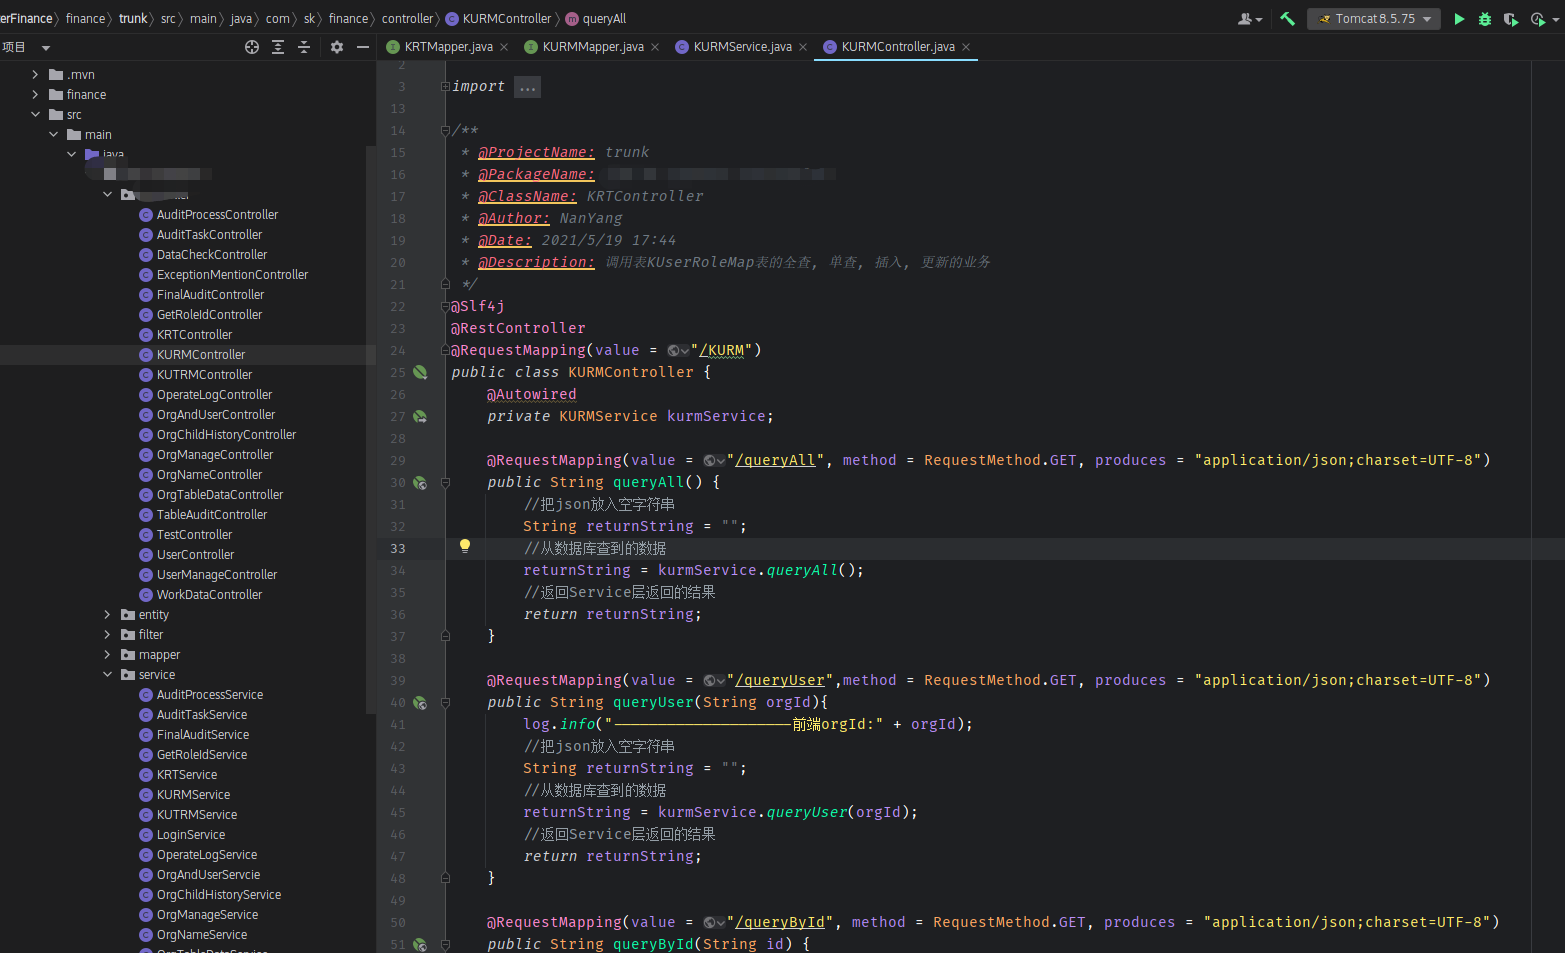Open LoginService class

coord(190,835)
